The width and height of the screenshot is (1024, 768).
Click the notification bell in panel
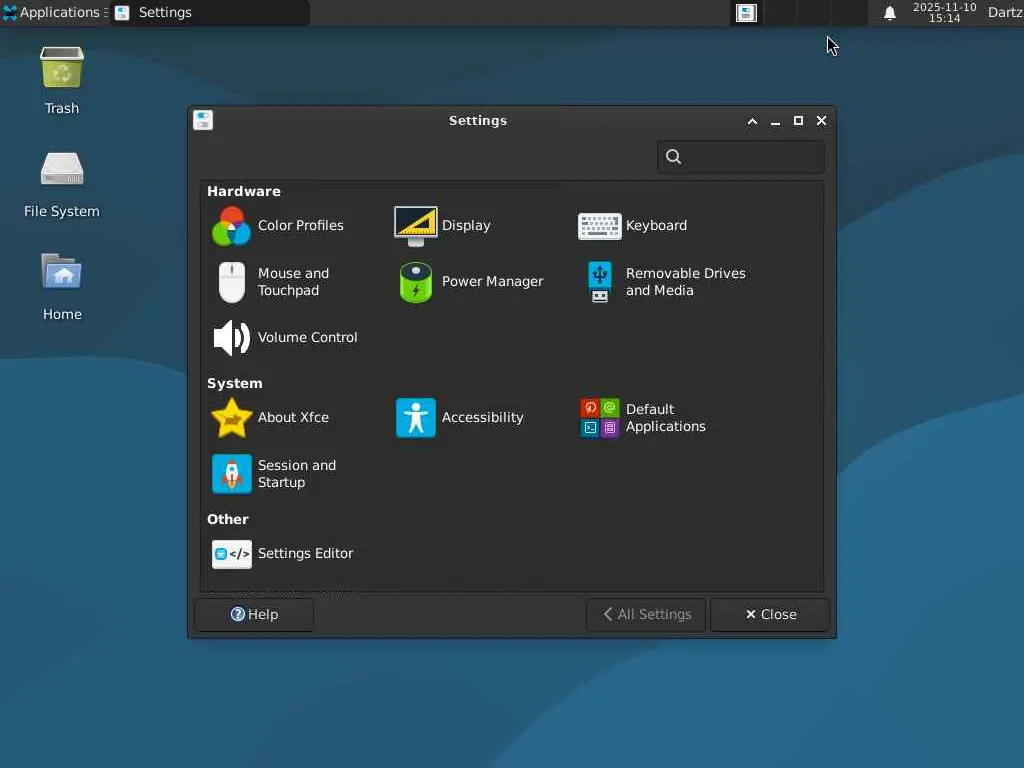click(889, 13)
